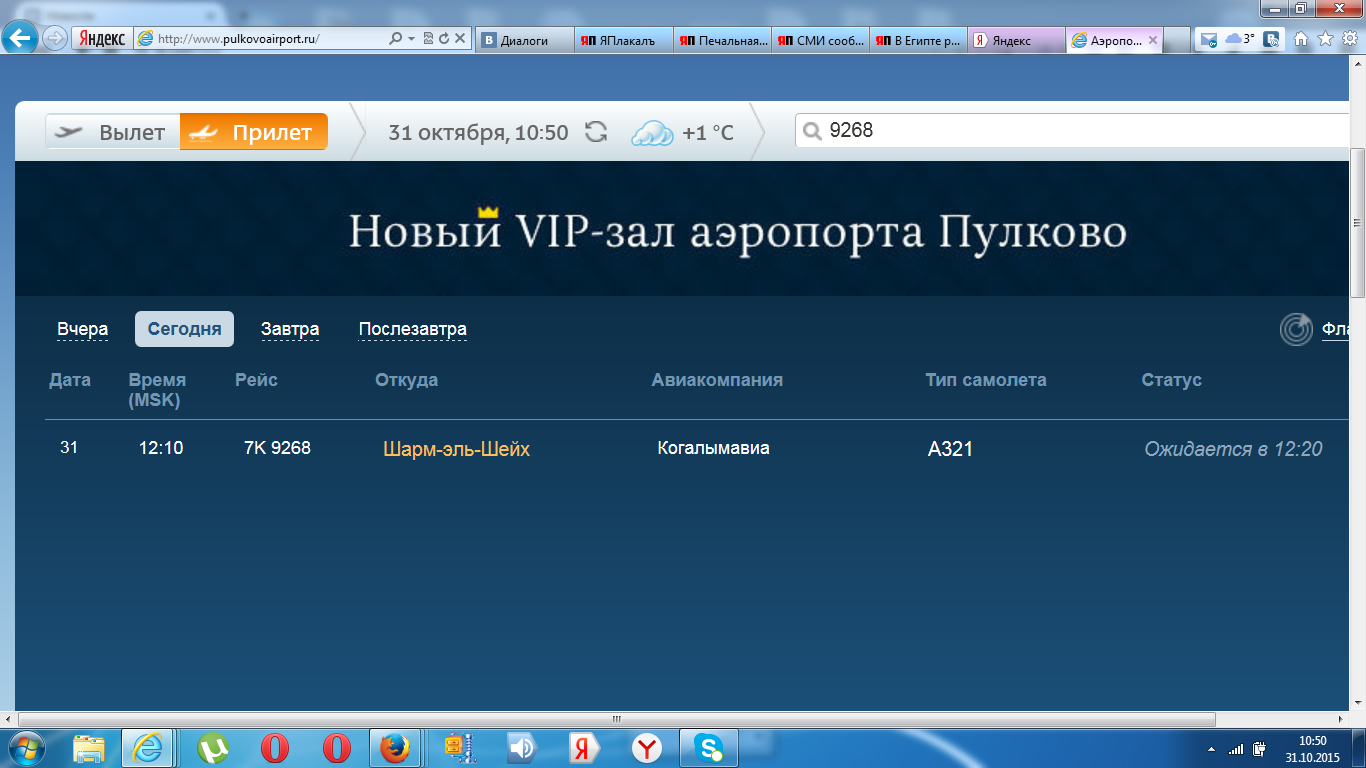Reload the page with address bar refresh icon
The width and height of the screenshot is (1366, 768).
444,39
